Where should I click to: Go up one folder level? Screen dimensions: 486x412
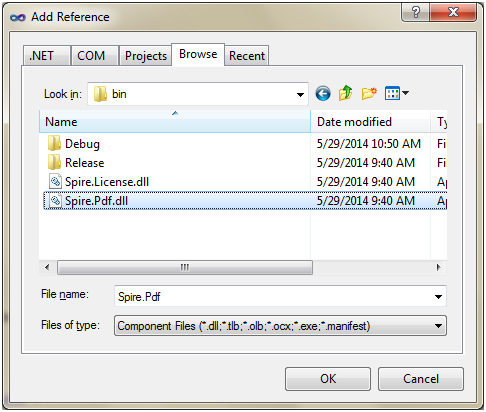(345, 93)
